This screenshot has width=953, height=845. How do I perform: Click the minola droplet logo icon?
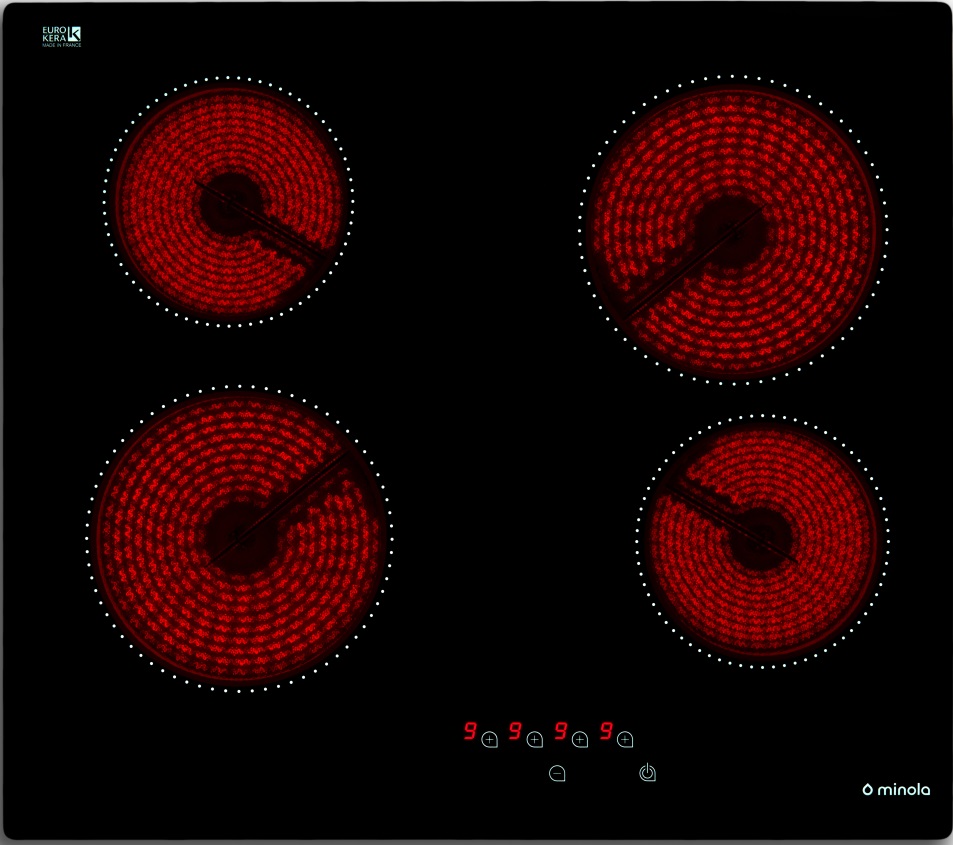tap(868, 790)
